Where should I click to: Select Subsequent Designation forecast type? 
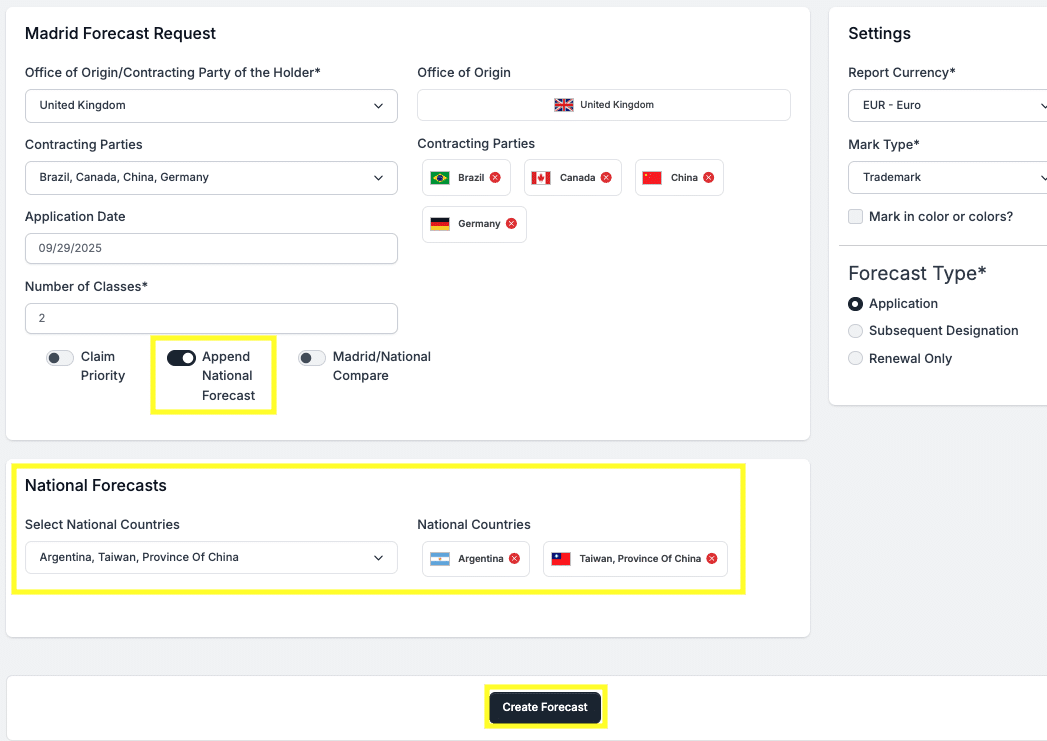(x=855, y=331)
